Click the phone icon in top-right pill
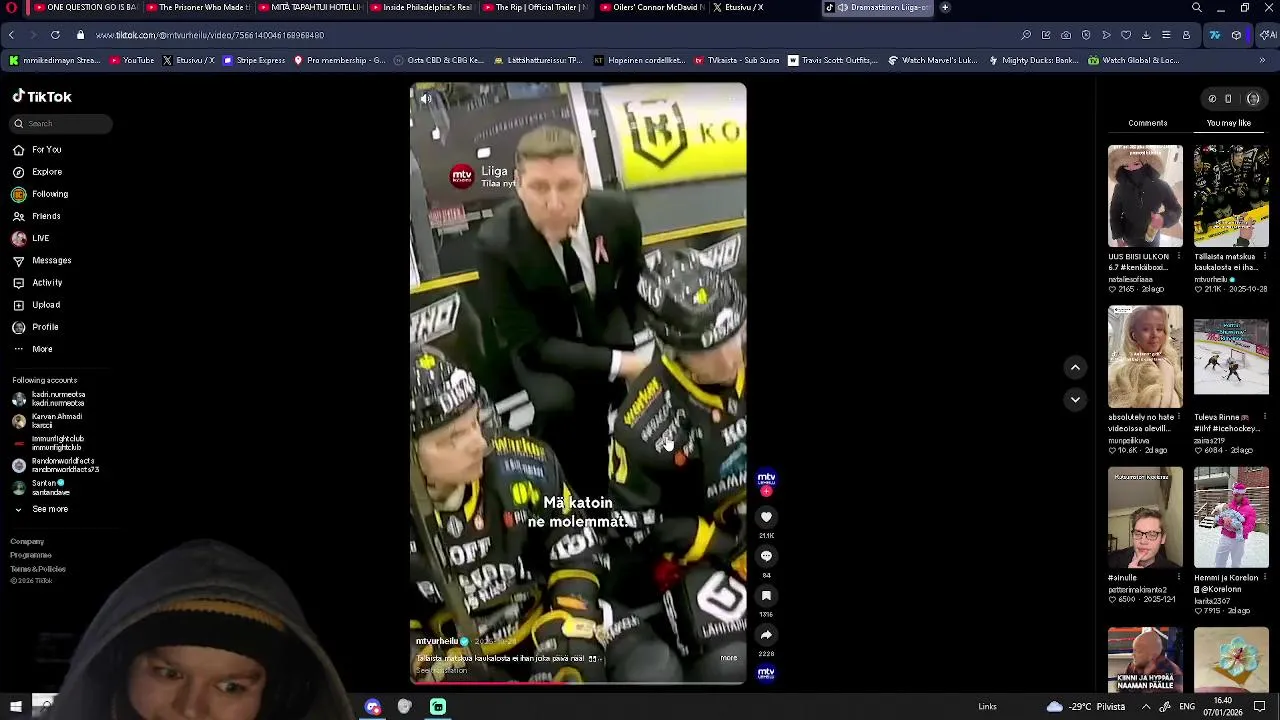 point(1228,99)
